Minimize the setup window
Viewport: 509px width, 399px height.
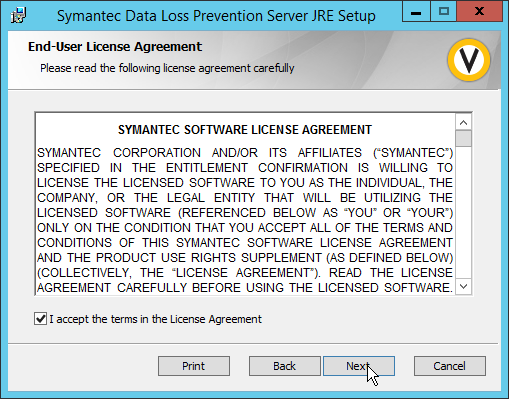click(x=416, y=12)
